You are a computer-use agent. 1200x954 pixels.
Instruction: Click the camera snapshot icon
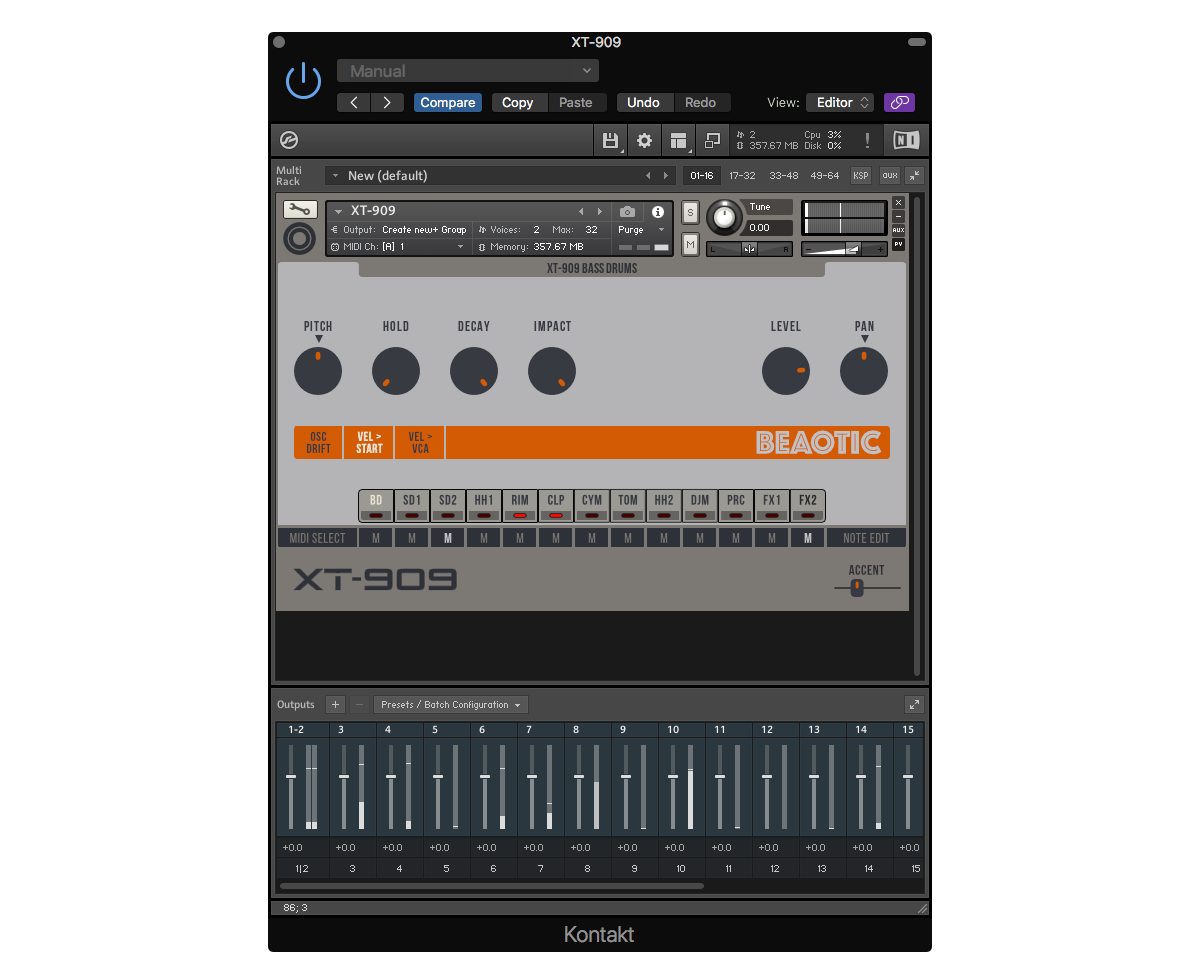(x=627, y=212)
